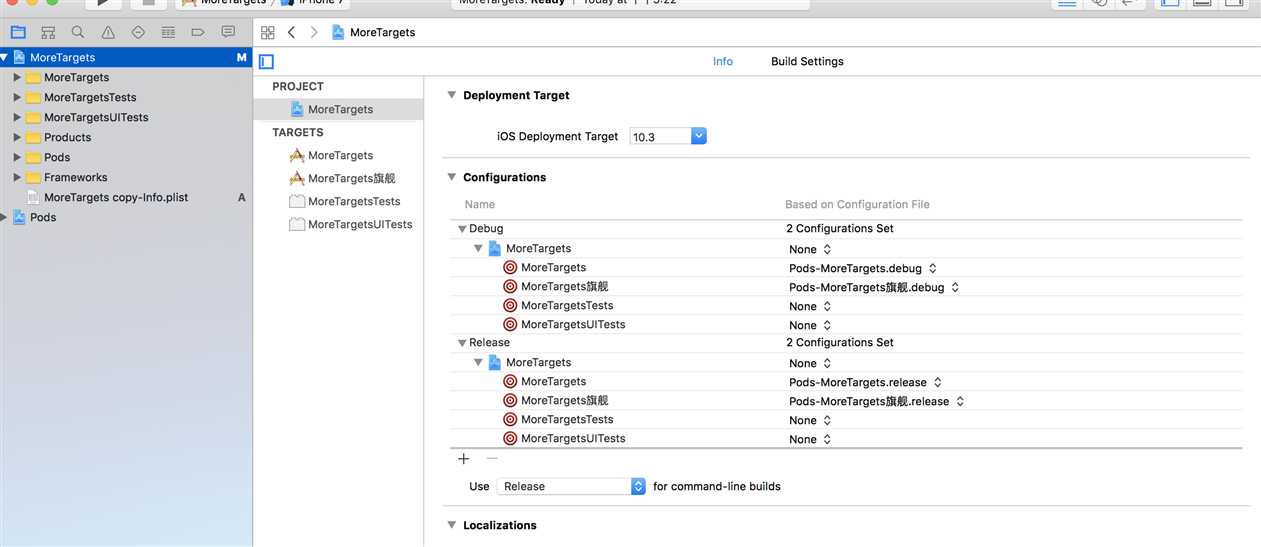
Task: Click the M status badge on MoreTargets
Action: tap(241, 57)
